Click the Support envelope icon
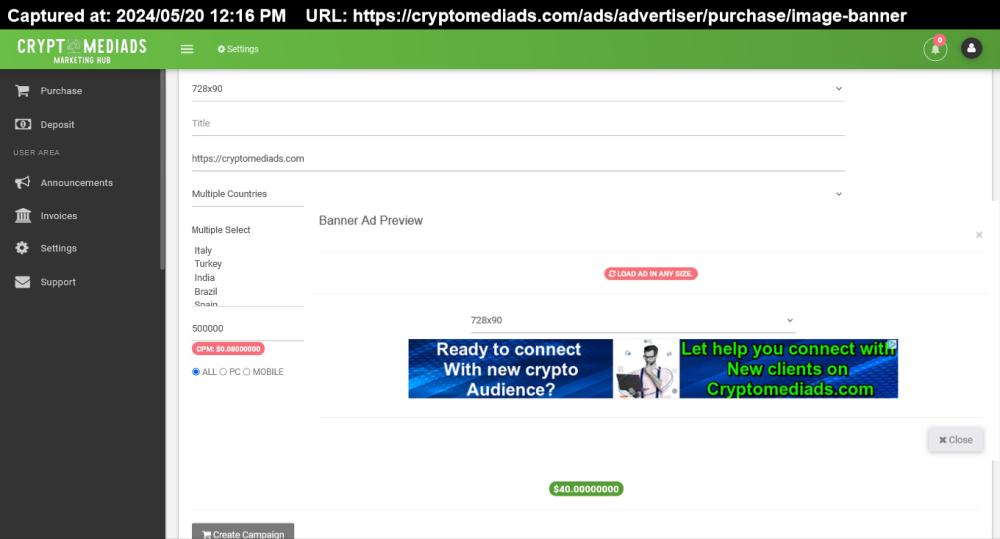 point(22,282)
